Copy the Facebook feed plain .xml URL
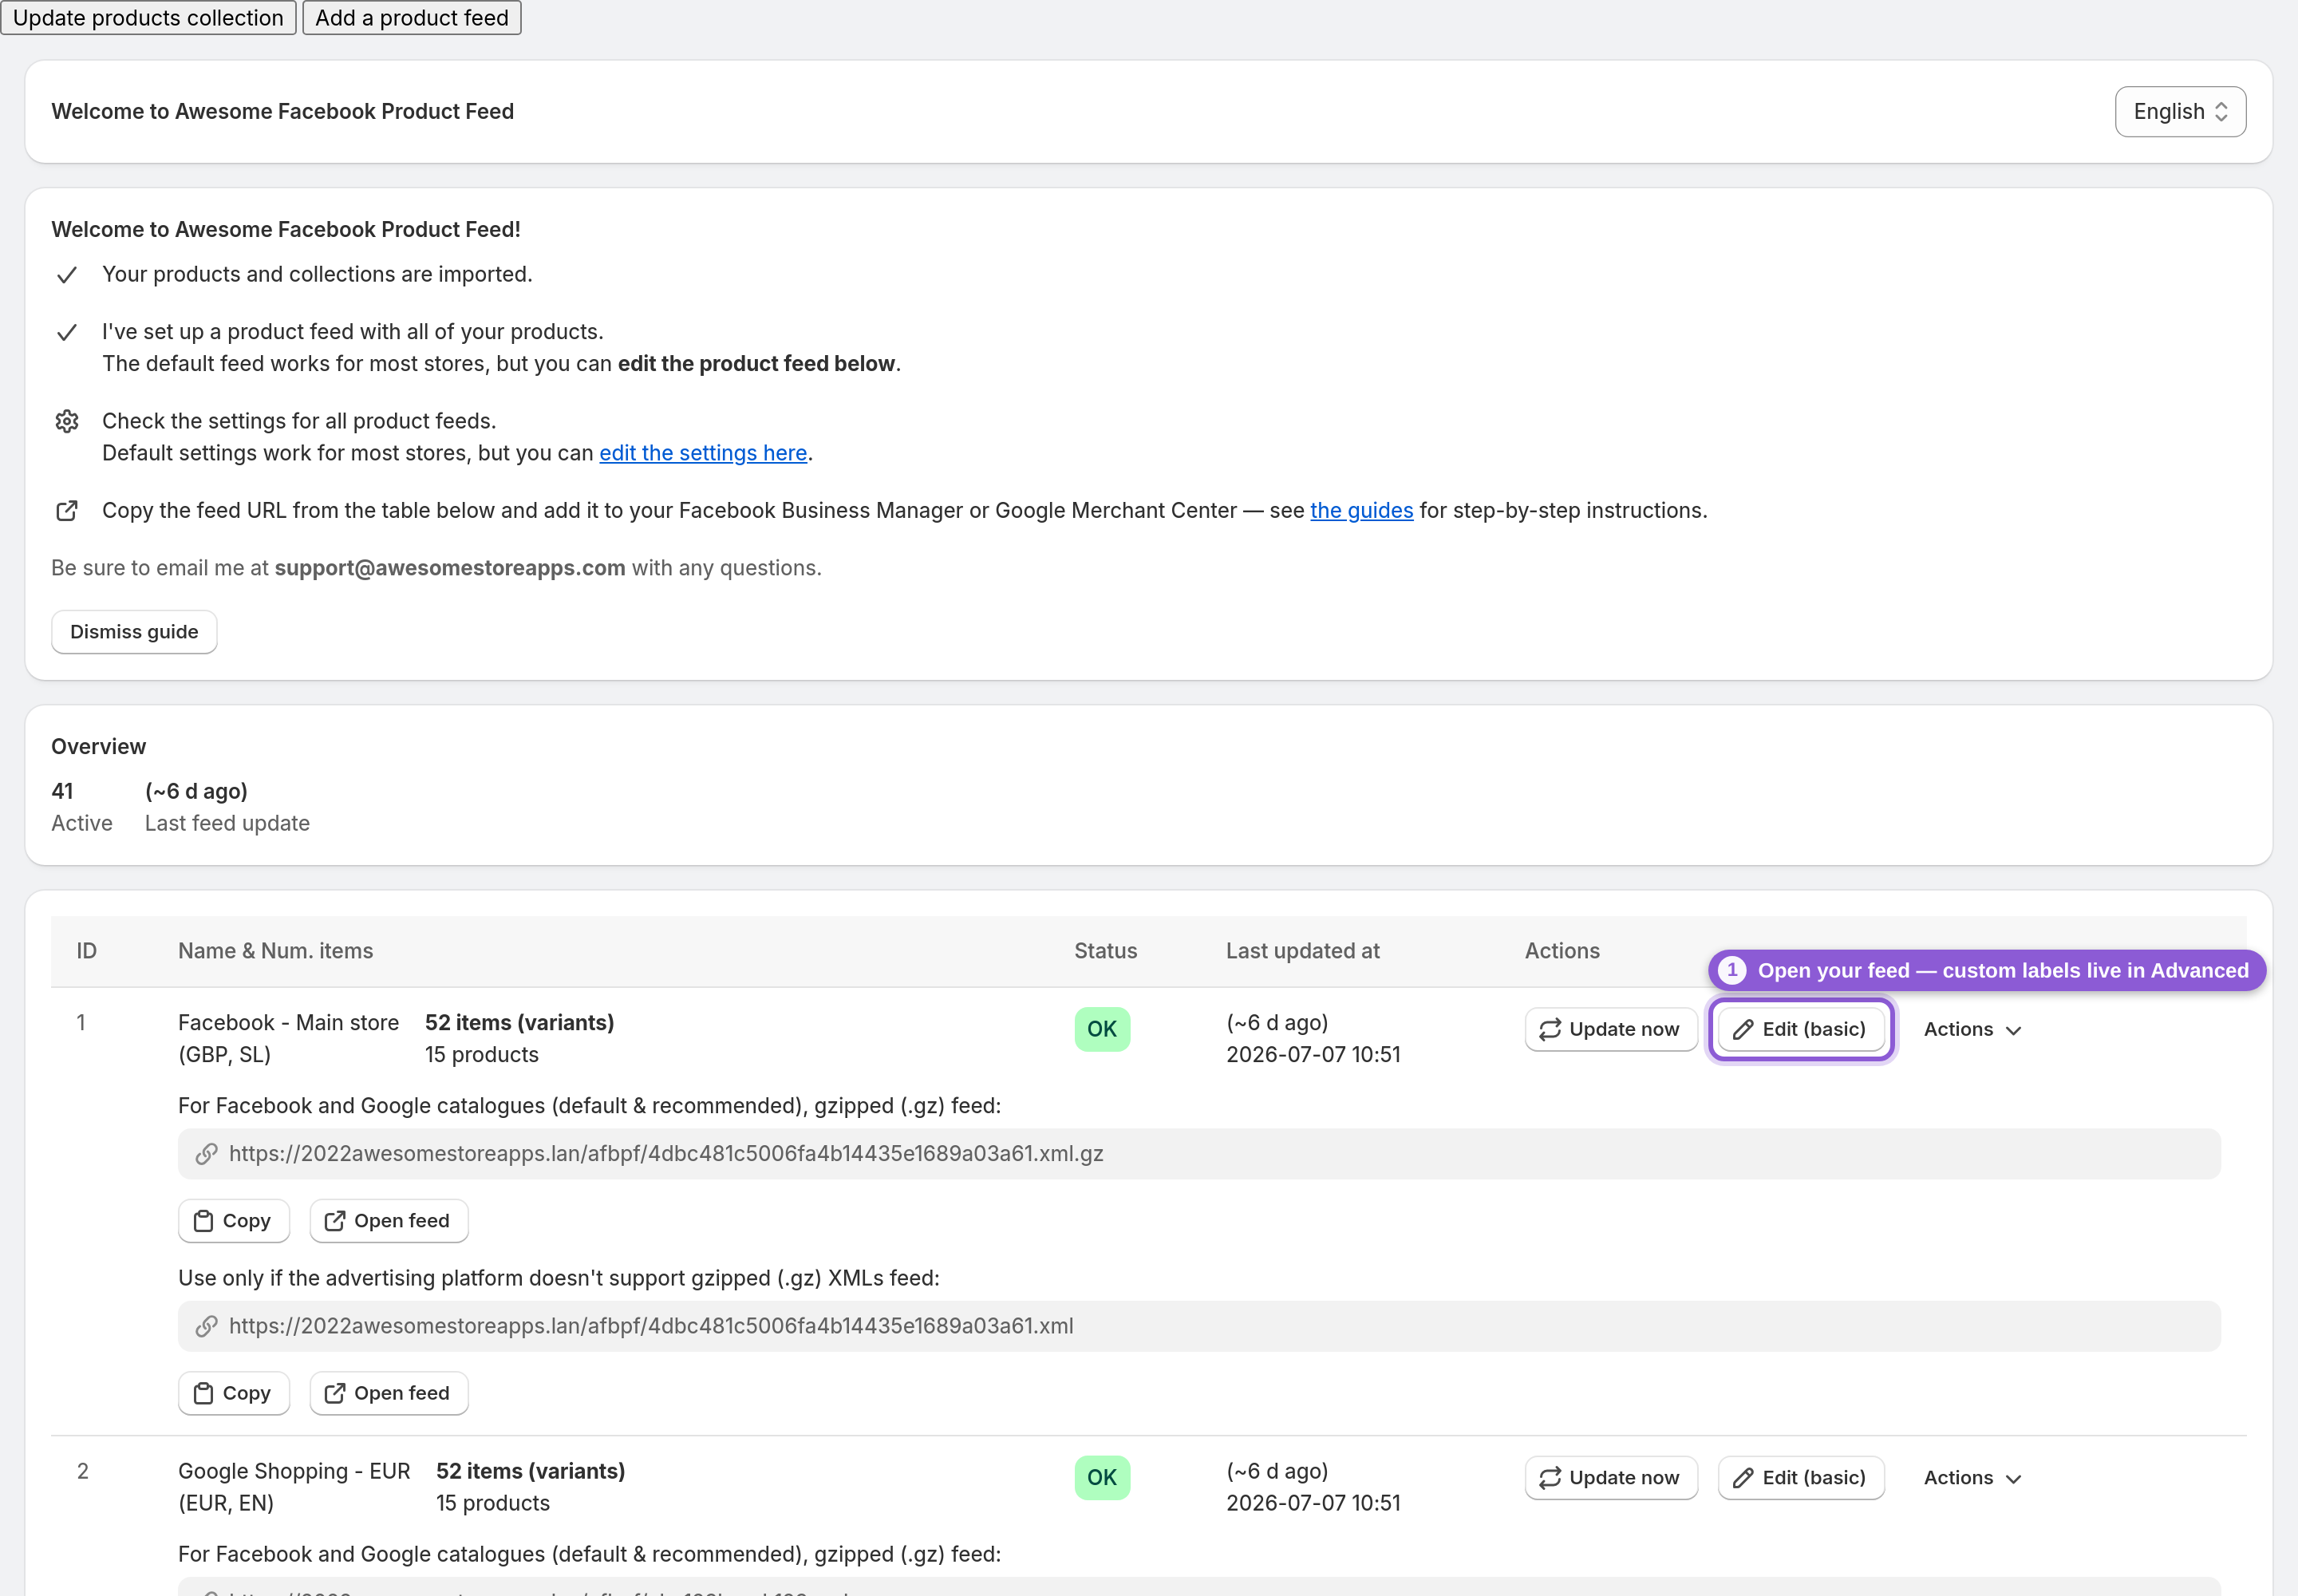2298x1596 pixels. (234, 1393)
